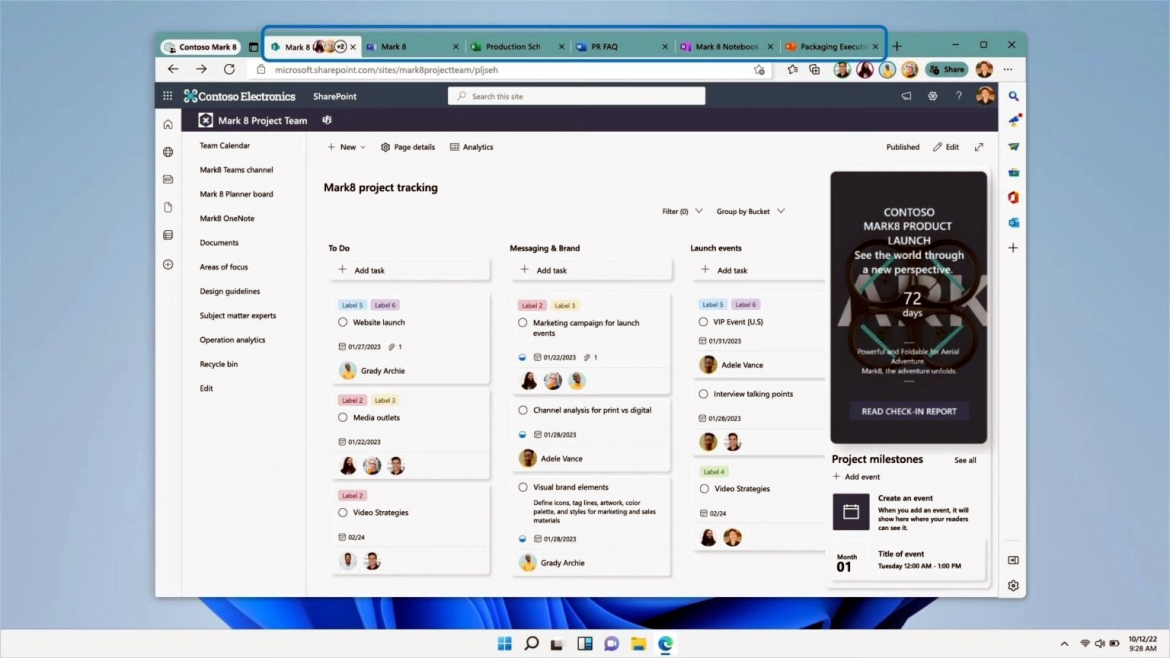
Task: Open the help question mark icon
Action: pos(959,96)
